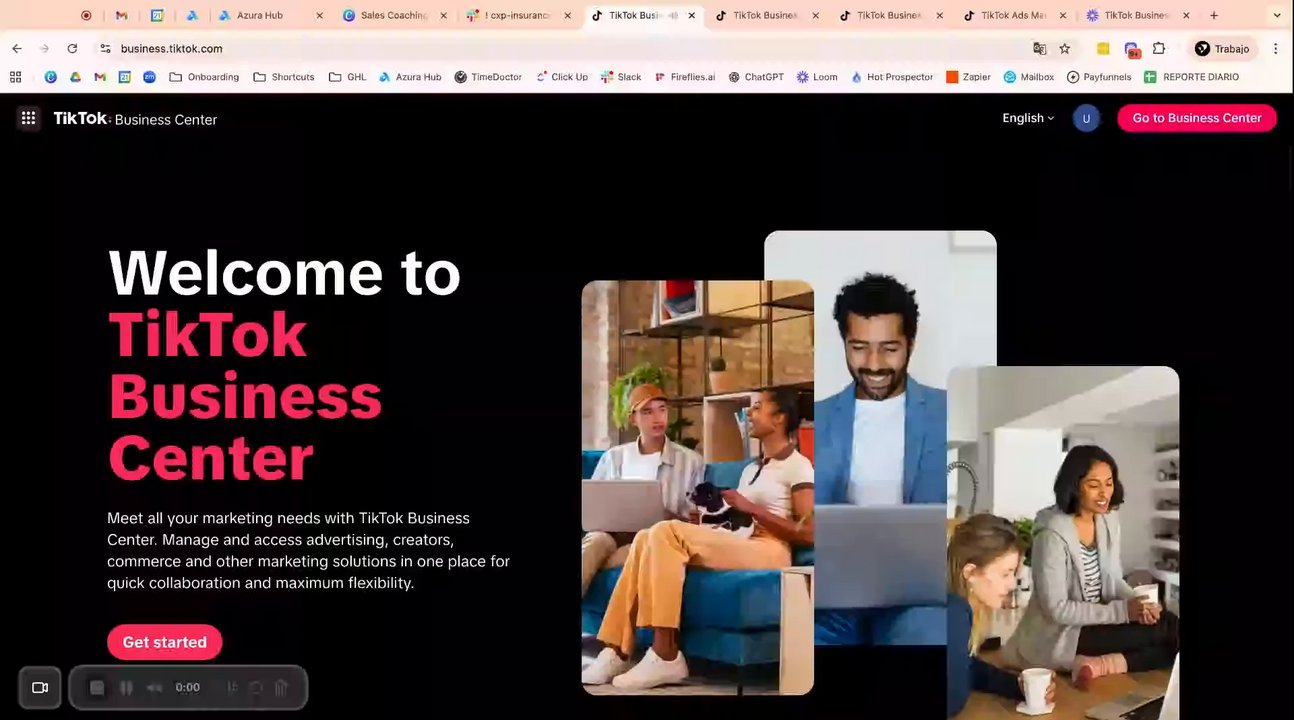The height and width of the screenshot is (720, 1294).
Task: Open the Payfunnels bookmark
Action: 1099,77
